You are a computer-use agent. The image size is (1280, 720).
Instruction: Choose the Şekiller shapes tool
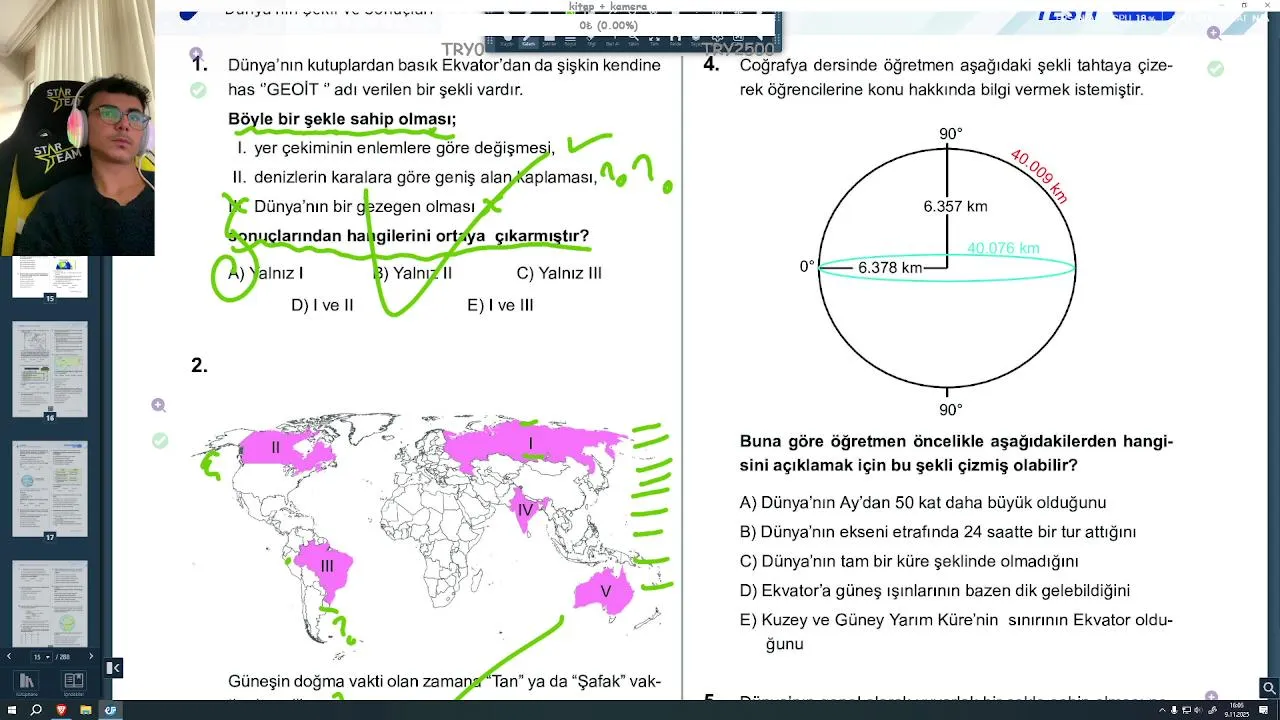549,41
